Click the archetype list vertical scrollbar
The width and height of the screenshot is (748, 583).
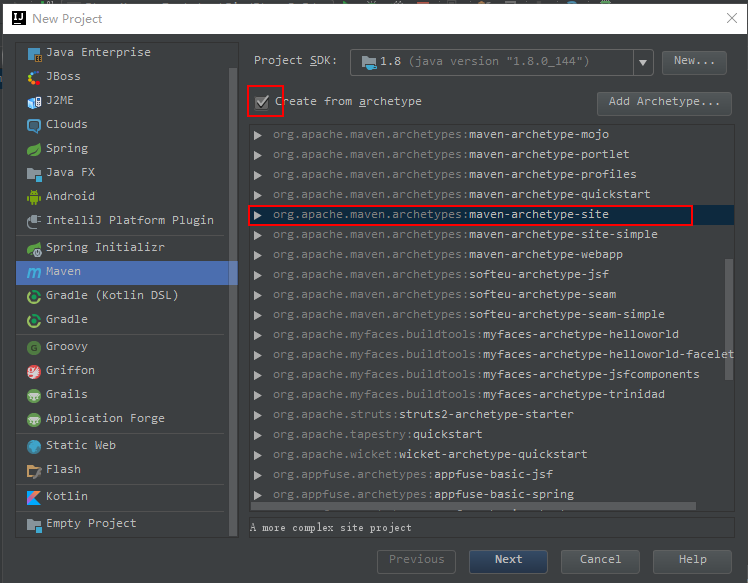click(728, 319)
